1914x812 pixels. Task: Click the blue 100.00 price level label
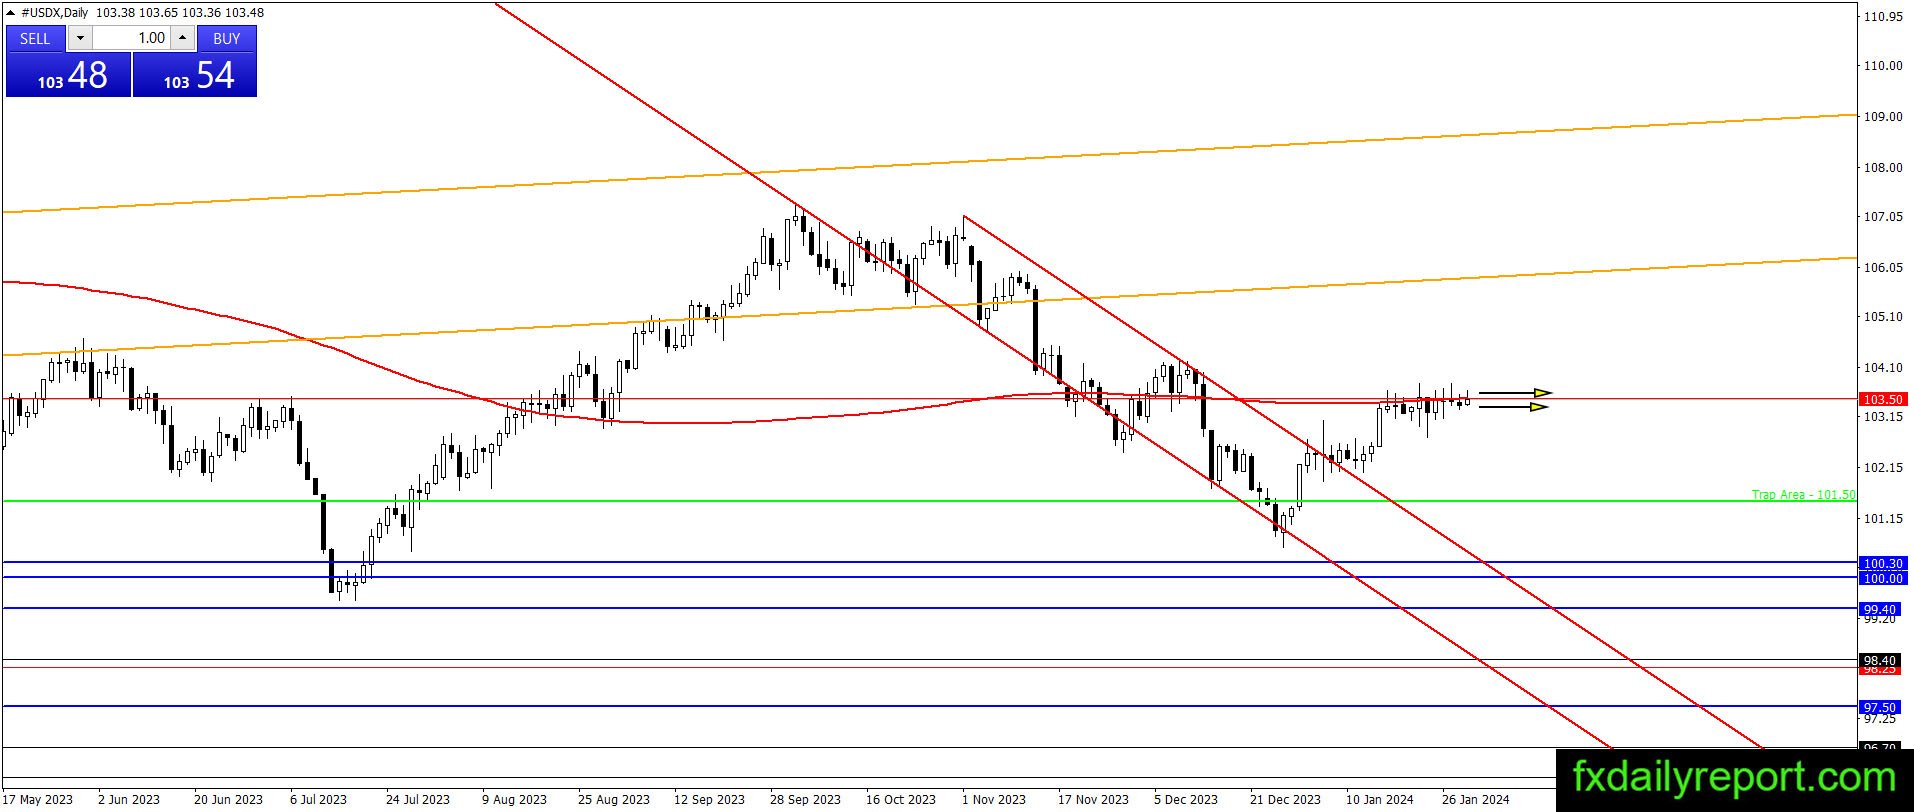pos(1882,578)
